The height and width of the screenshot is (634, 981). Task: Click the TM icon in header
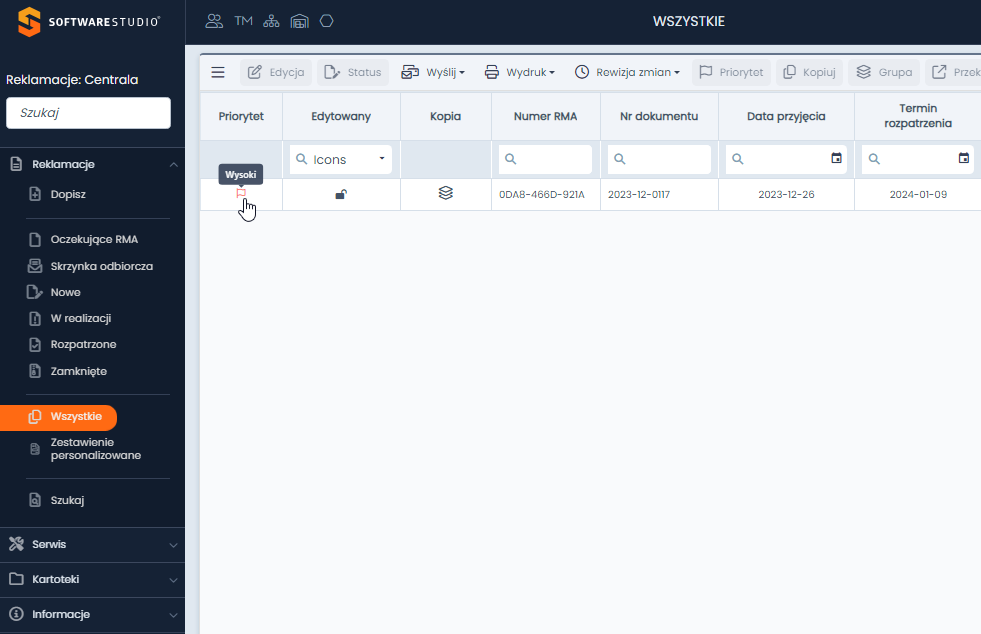243,21
